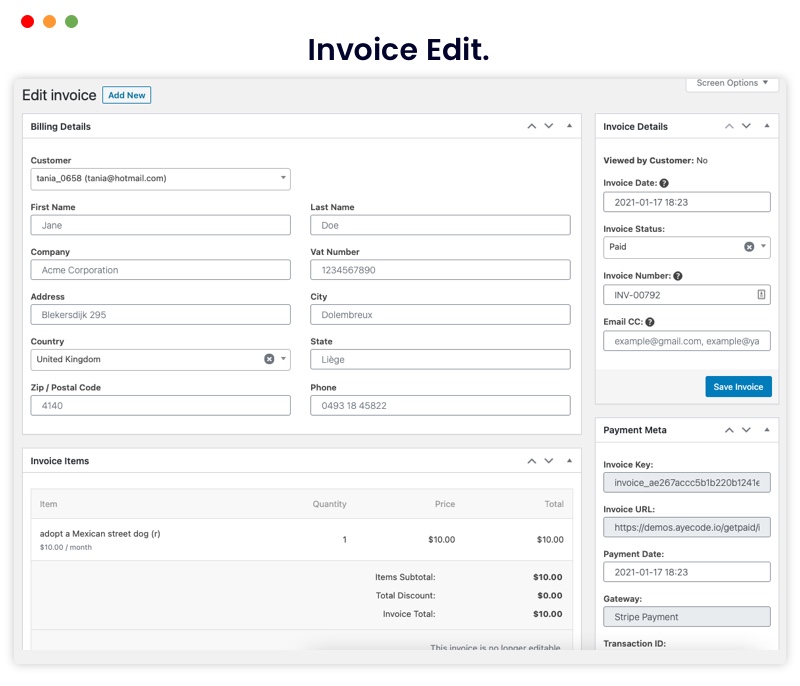Viewport: 800px width, 686px height.
Task: Click the Item column header
Action: tap(48, 504)
